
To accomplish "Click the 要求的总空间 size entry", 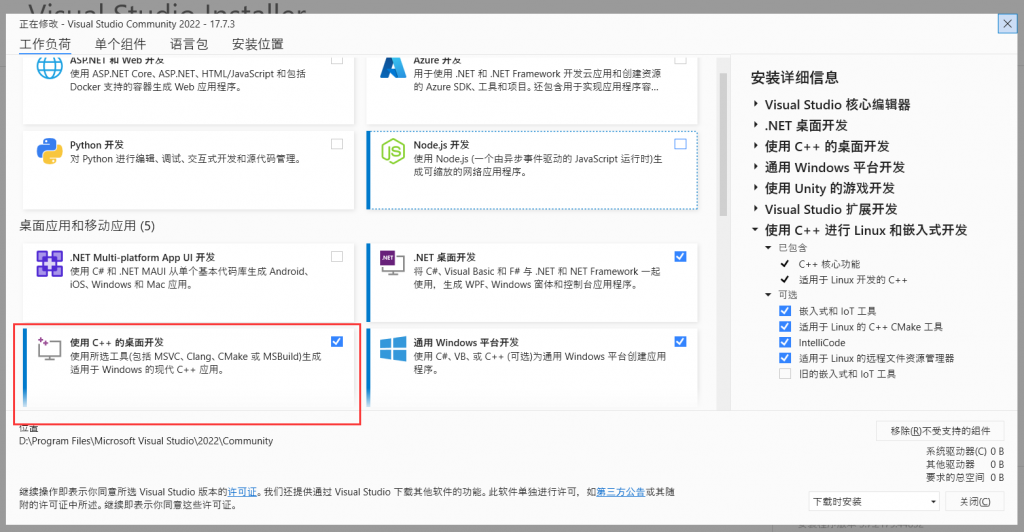I will tap(965, 477).
